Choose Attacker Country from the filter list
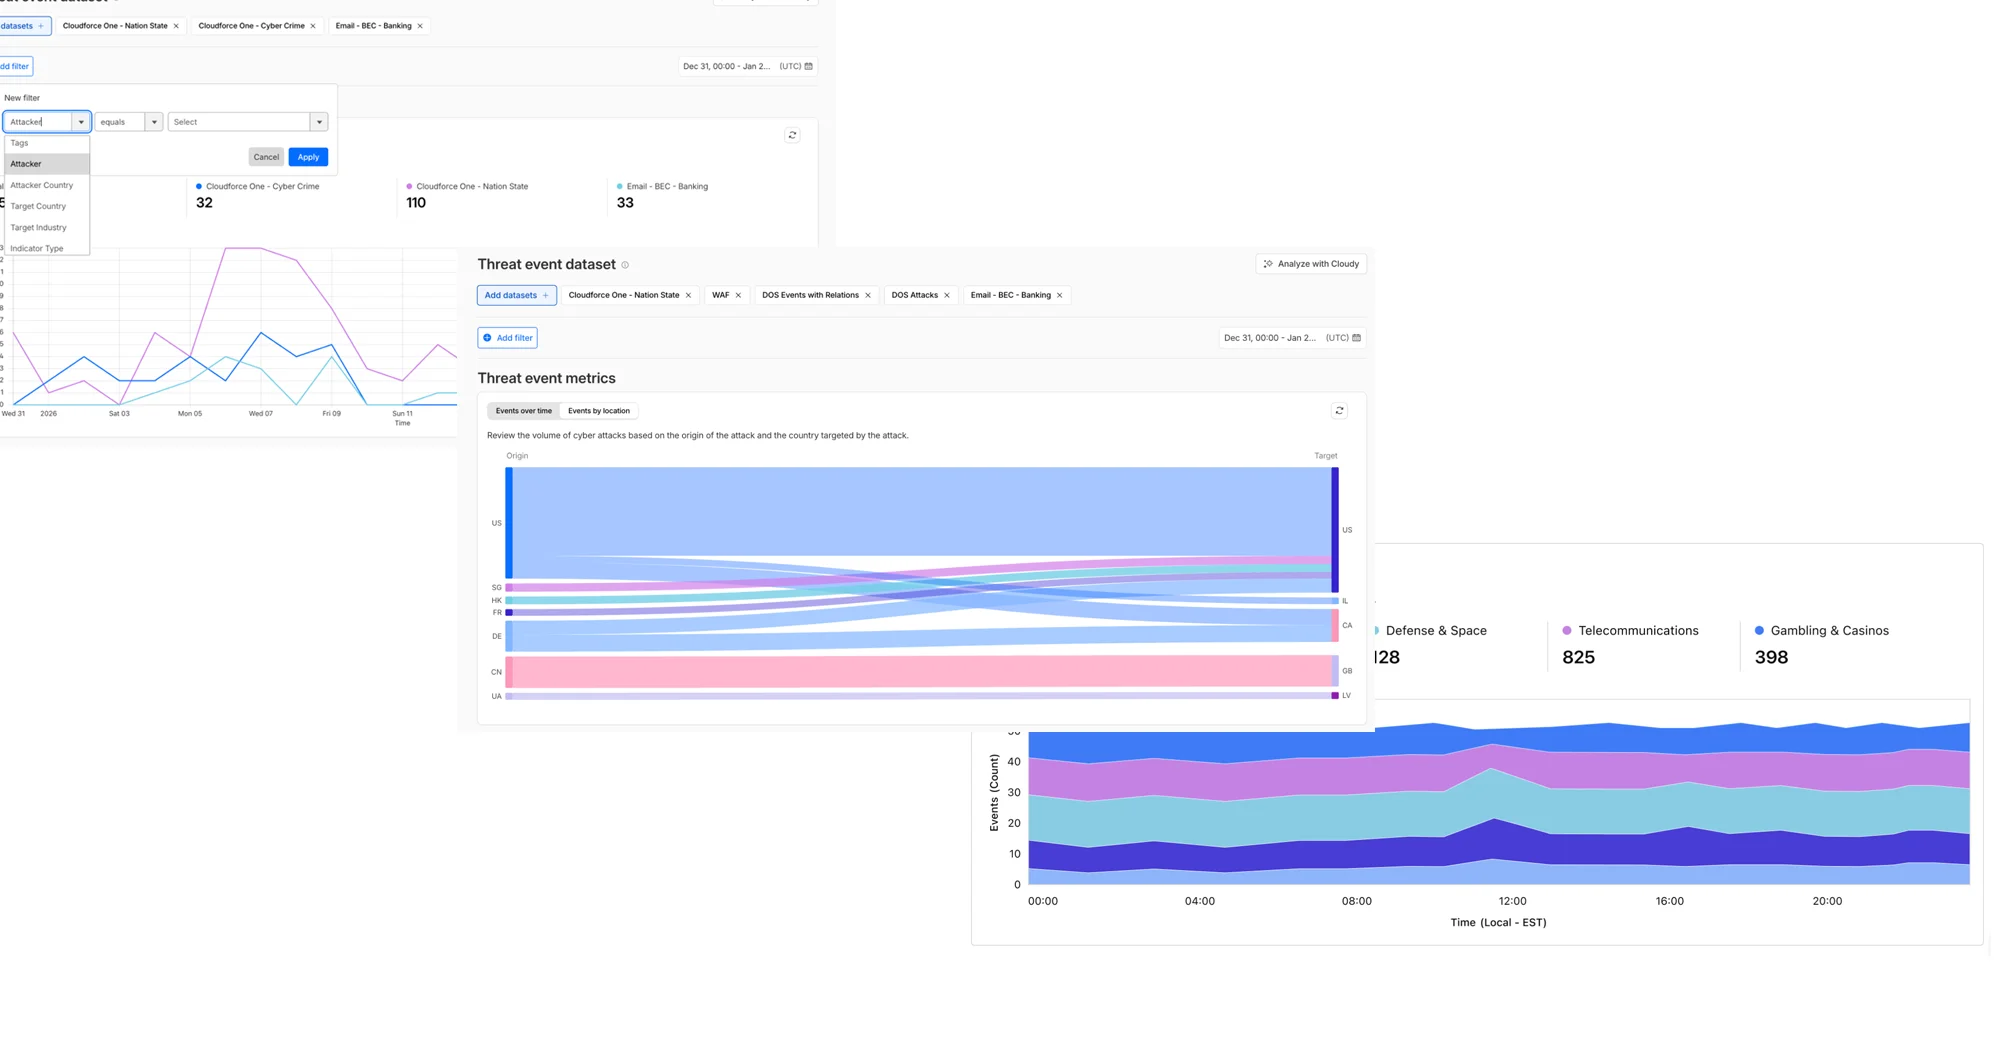2000x1050 pixels. click(43, 185)
